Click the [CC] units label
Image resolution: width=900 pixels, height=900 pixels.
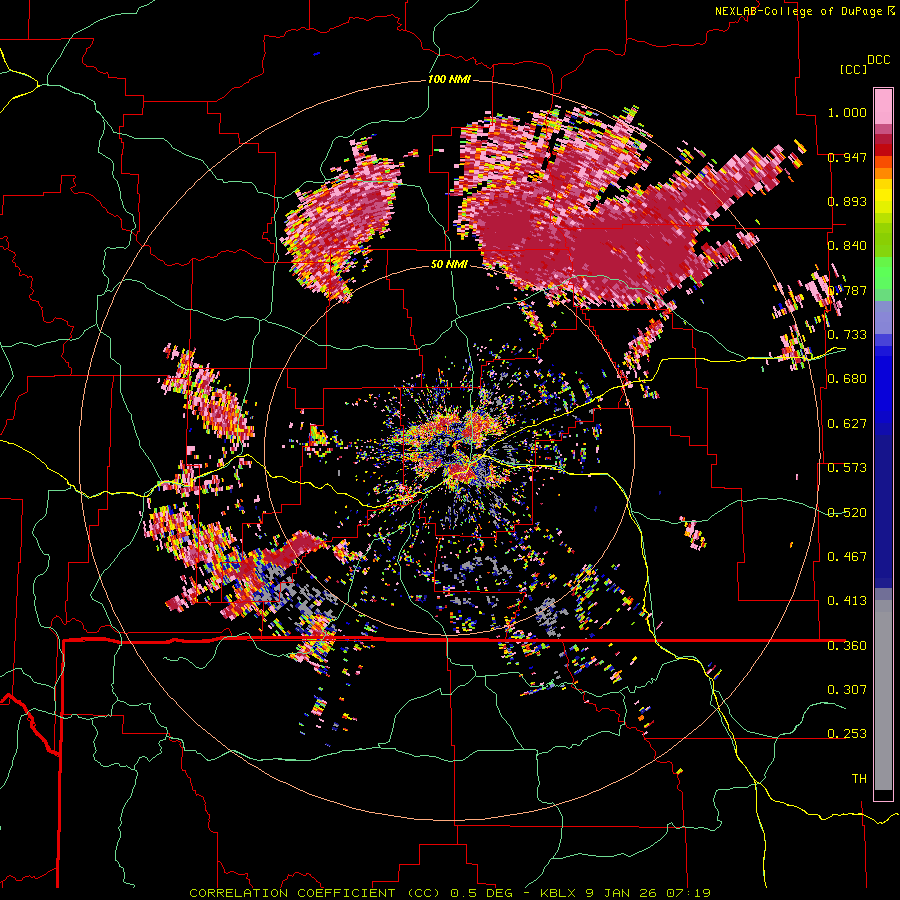pyautogui.click(x=854, y=69)
